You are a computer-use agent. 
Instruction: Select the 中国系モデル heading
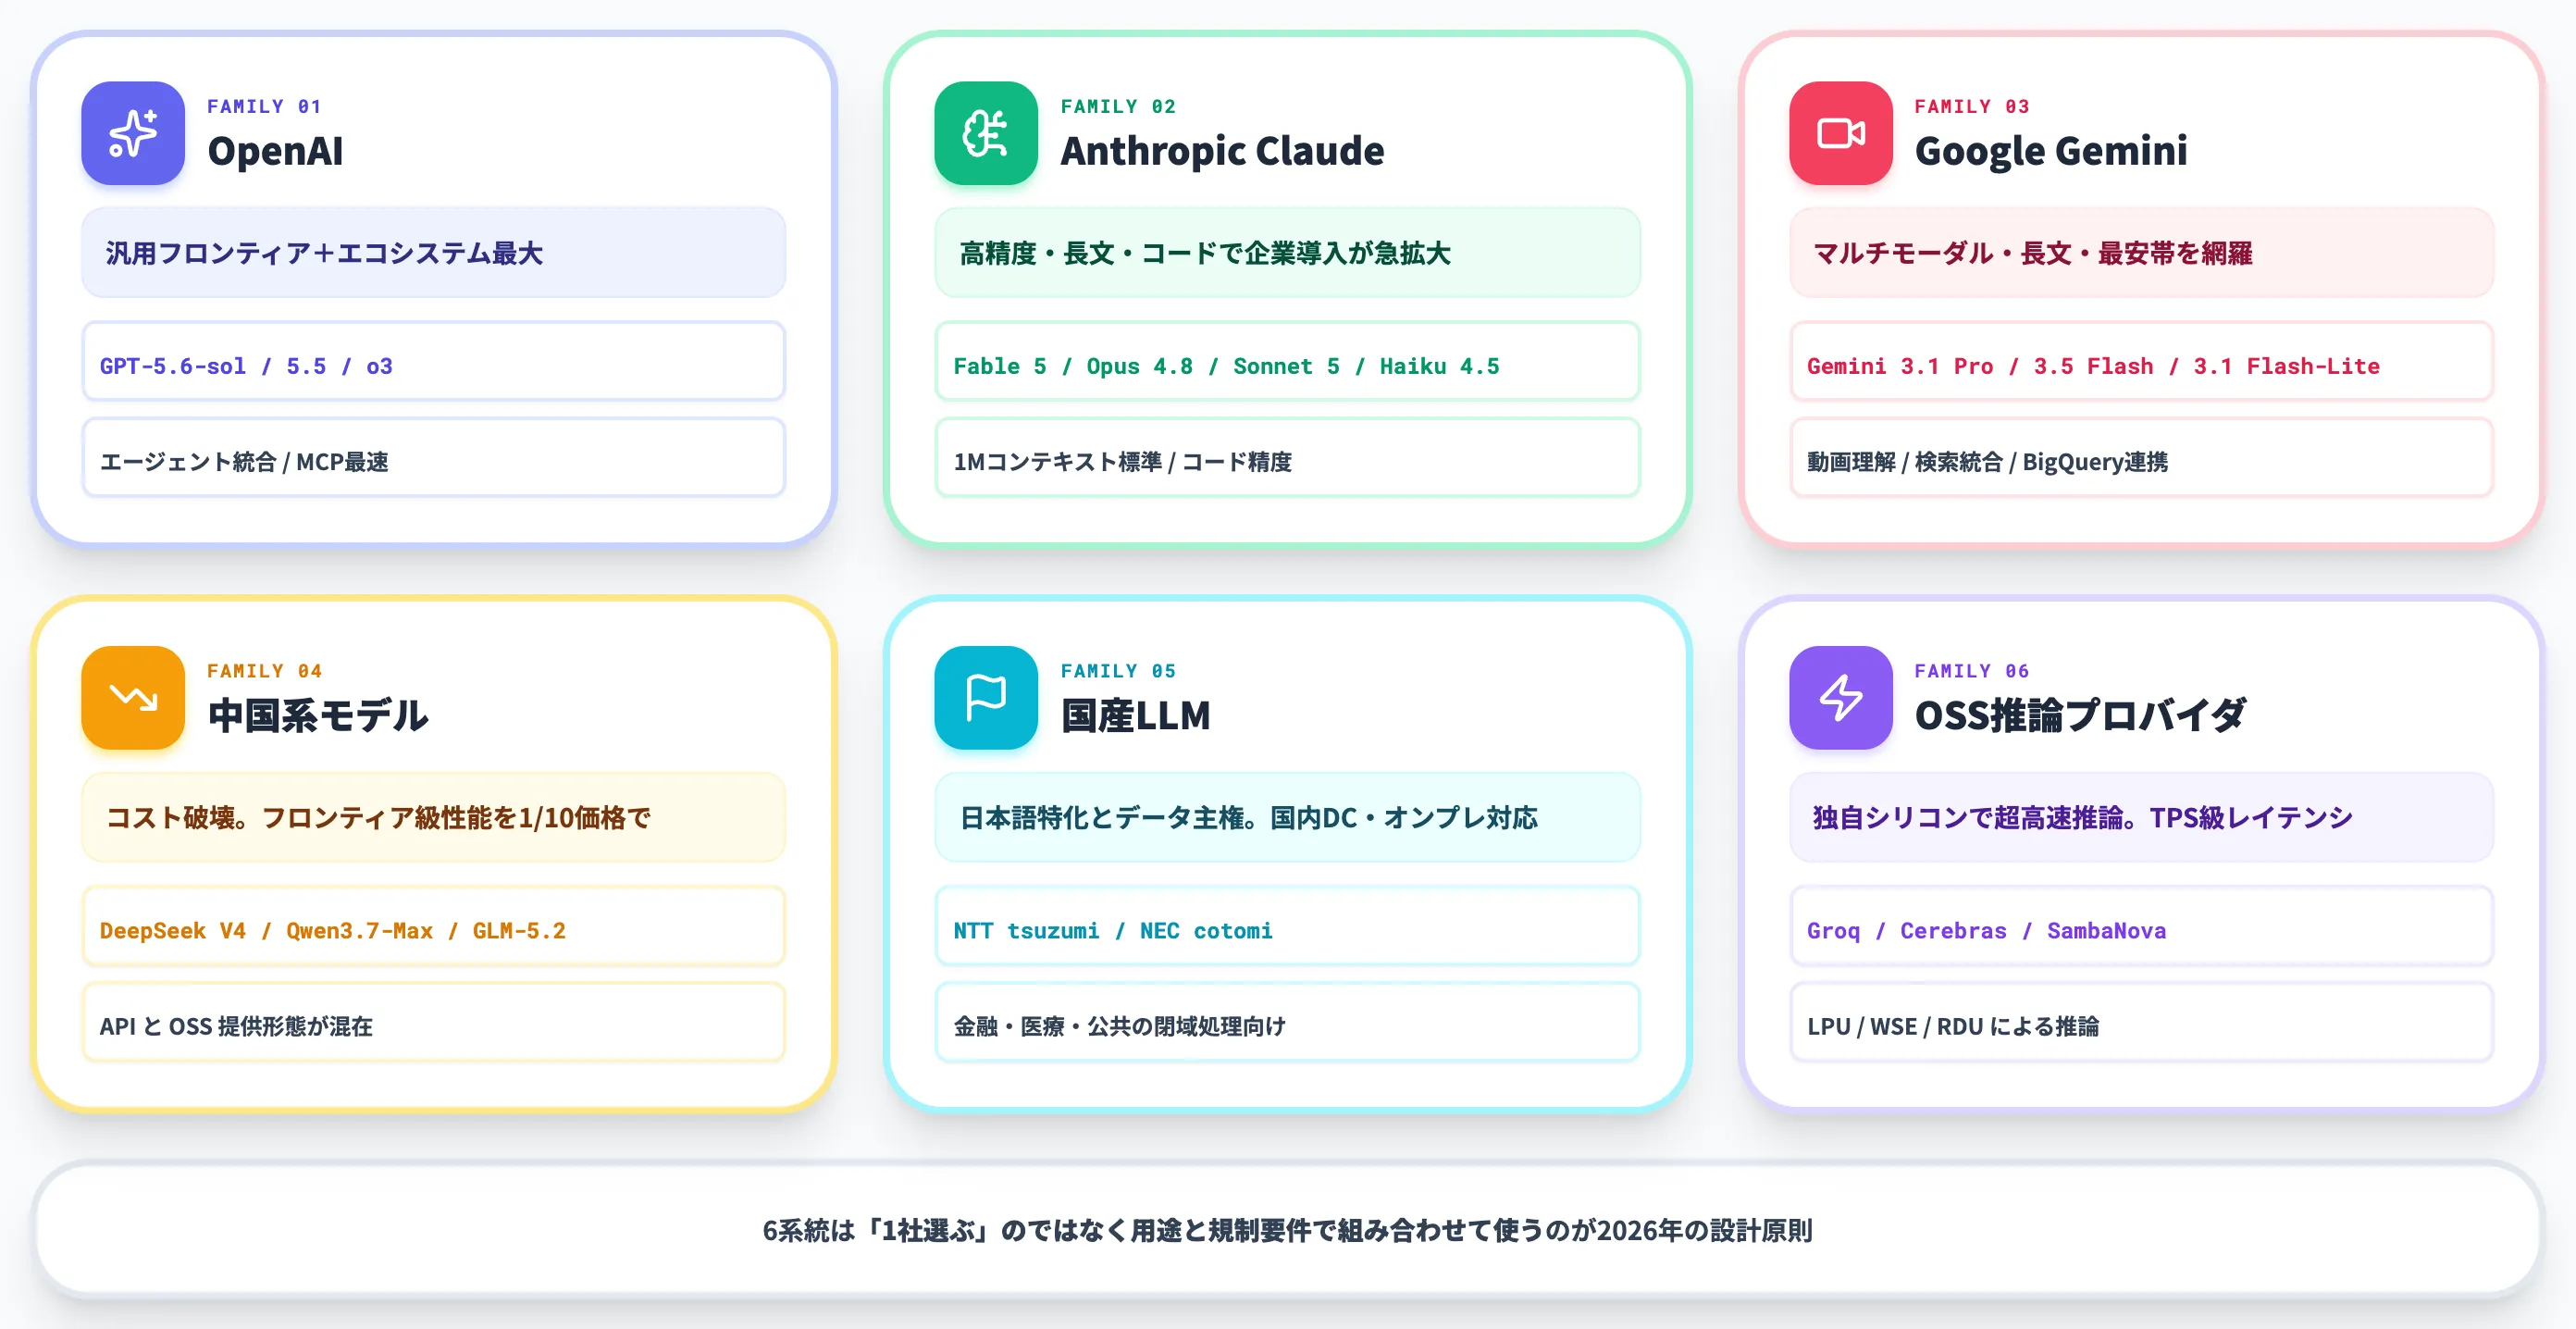click(x=318, y=716)
